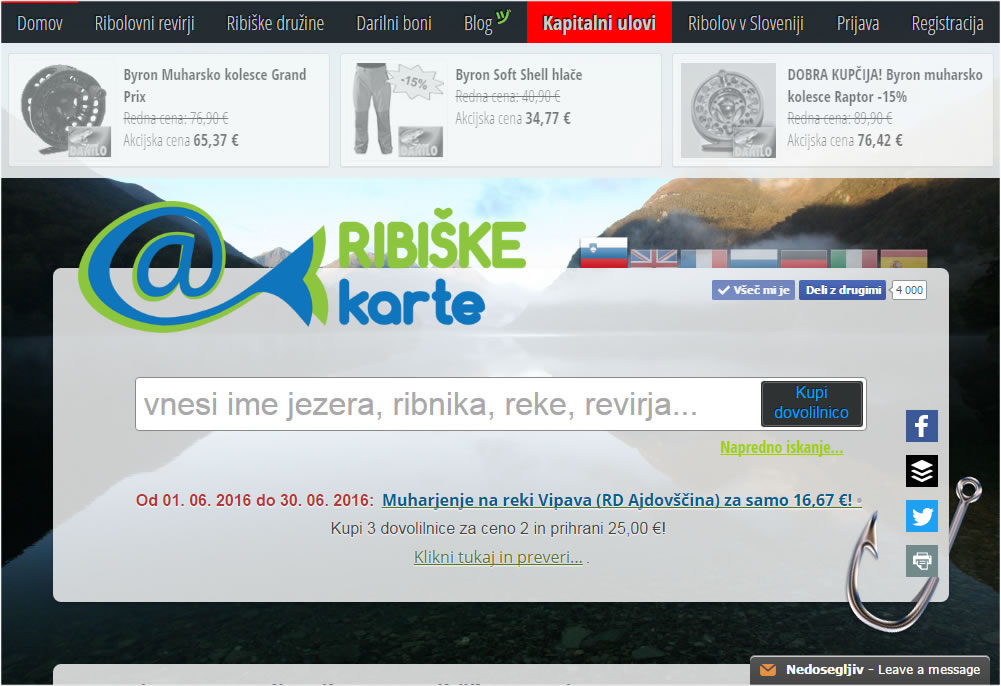This screenshot has height=686, width=1001.
Task: Open the Domov menu item
Action: click(40, 24)
